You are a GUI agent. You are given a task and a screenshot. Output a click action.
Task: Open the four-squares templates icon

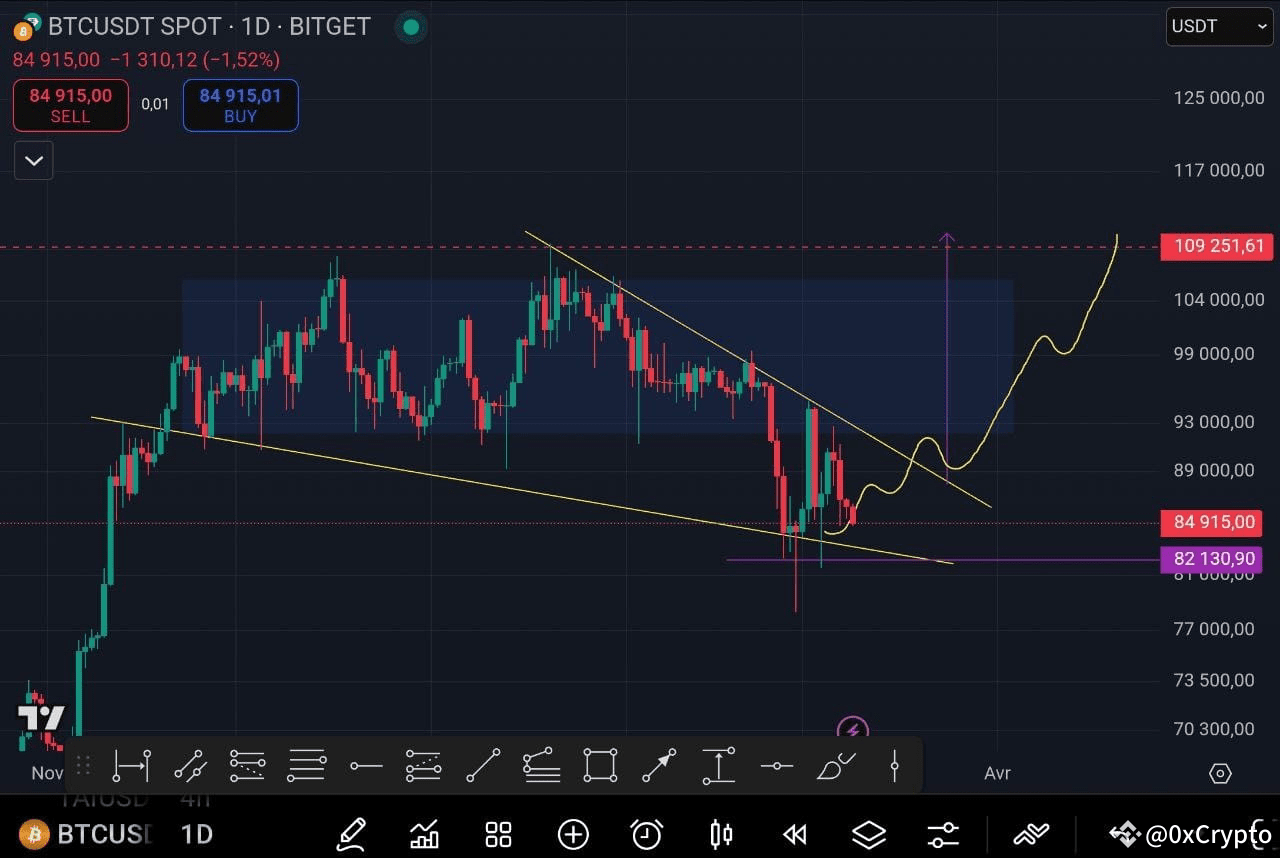pos(498,834)
